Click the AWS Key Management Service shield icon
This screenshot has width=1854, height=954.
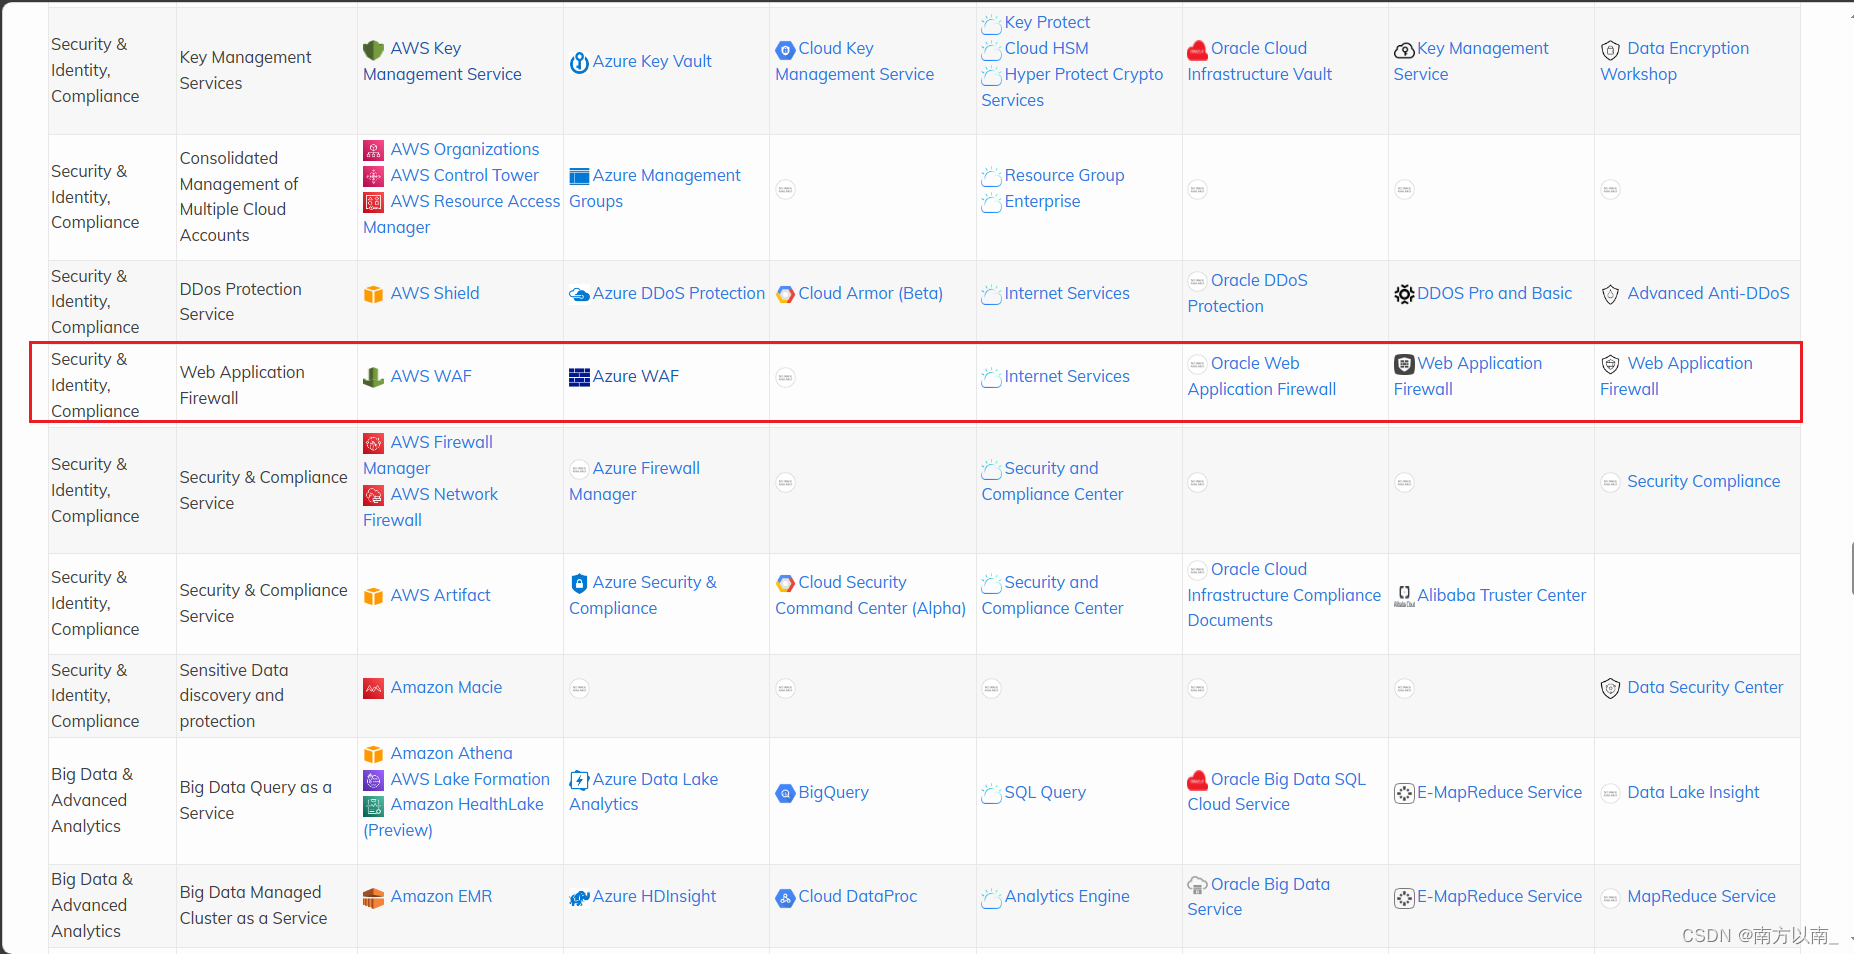tap(373, 50)
